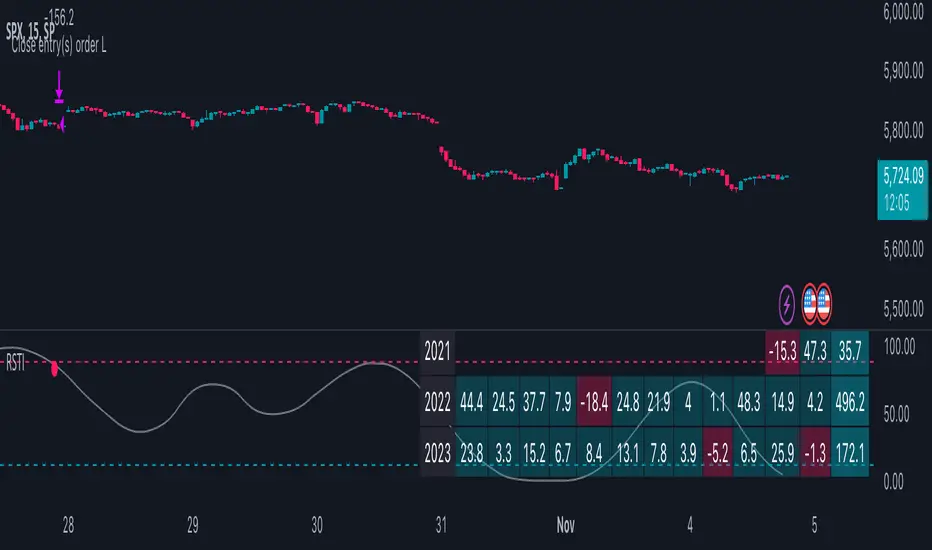This screenshot has height=550, width=932.
Task: Click the purple close entry arrow marker
Action: 59,87
